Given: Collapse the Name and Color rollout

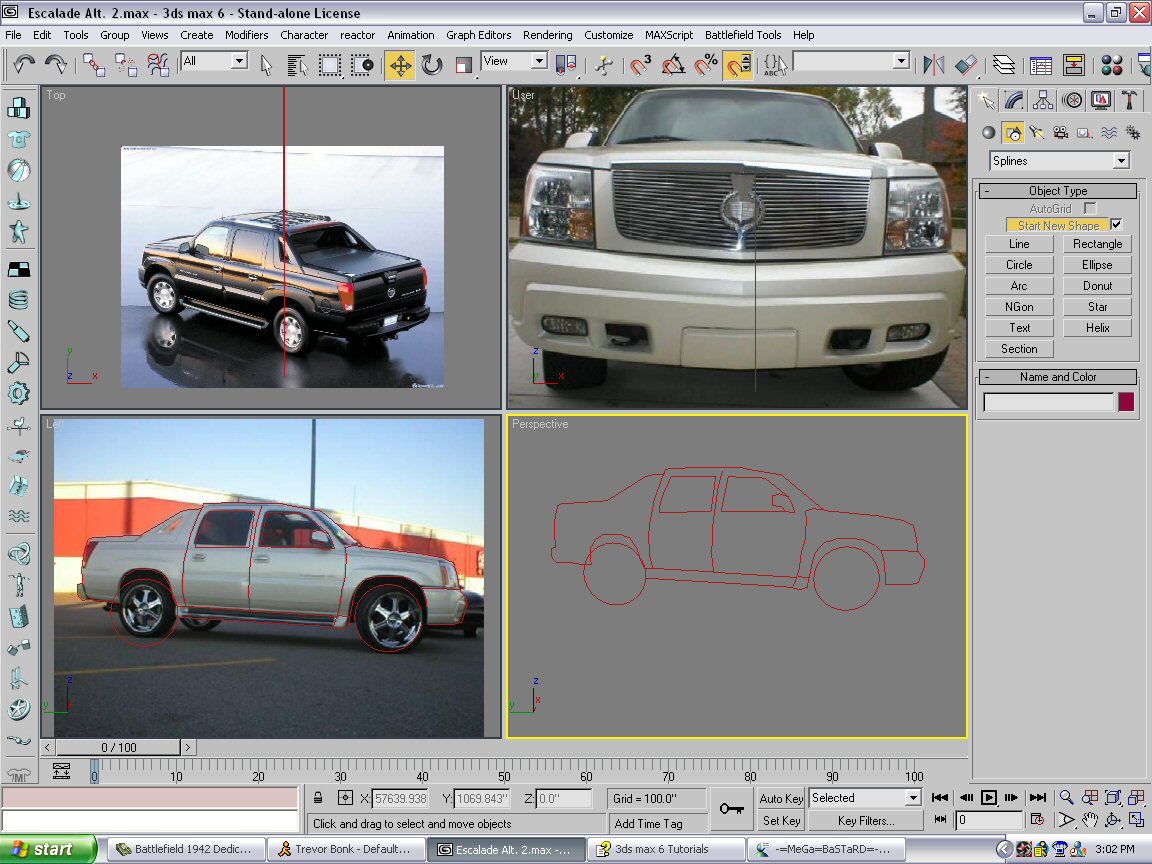Looking at the screenshot, I should (x=1058, y=377).
